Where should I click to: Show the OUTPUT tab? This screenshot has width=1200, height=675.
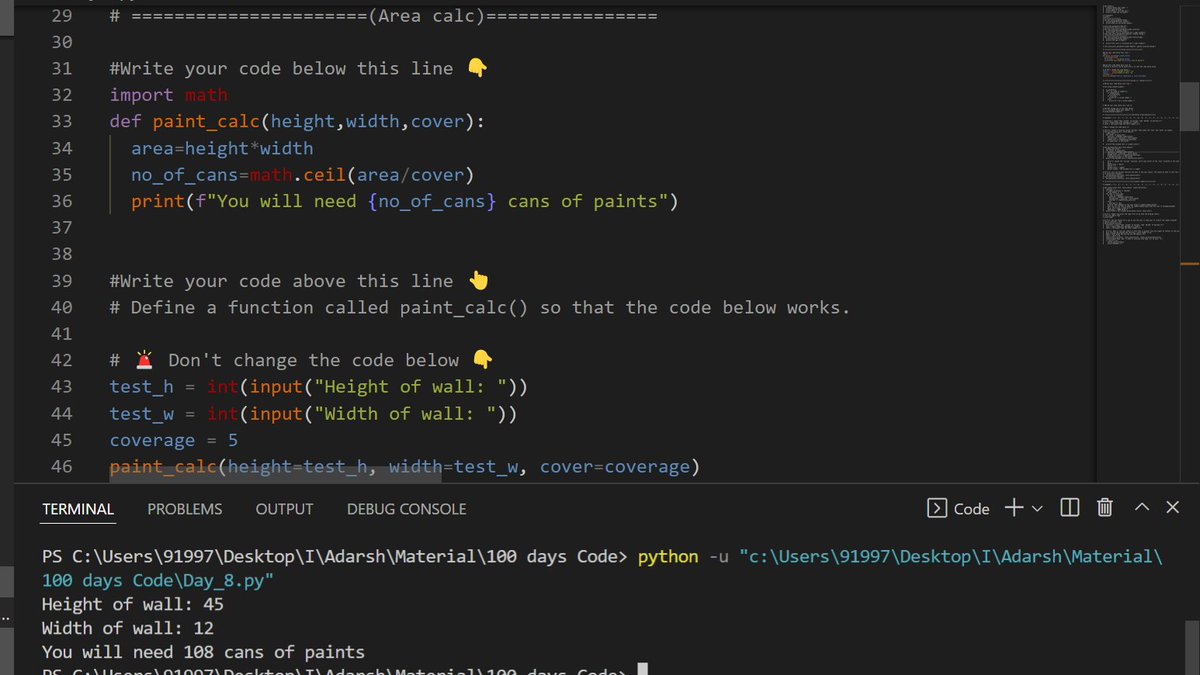(284, 509)
